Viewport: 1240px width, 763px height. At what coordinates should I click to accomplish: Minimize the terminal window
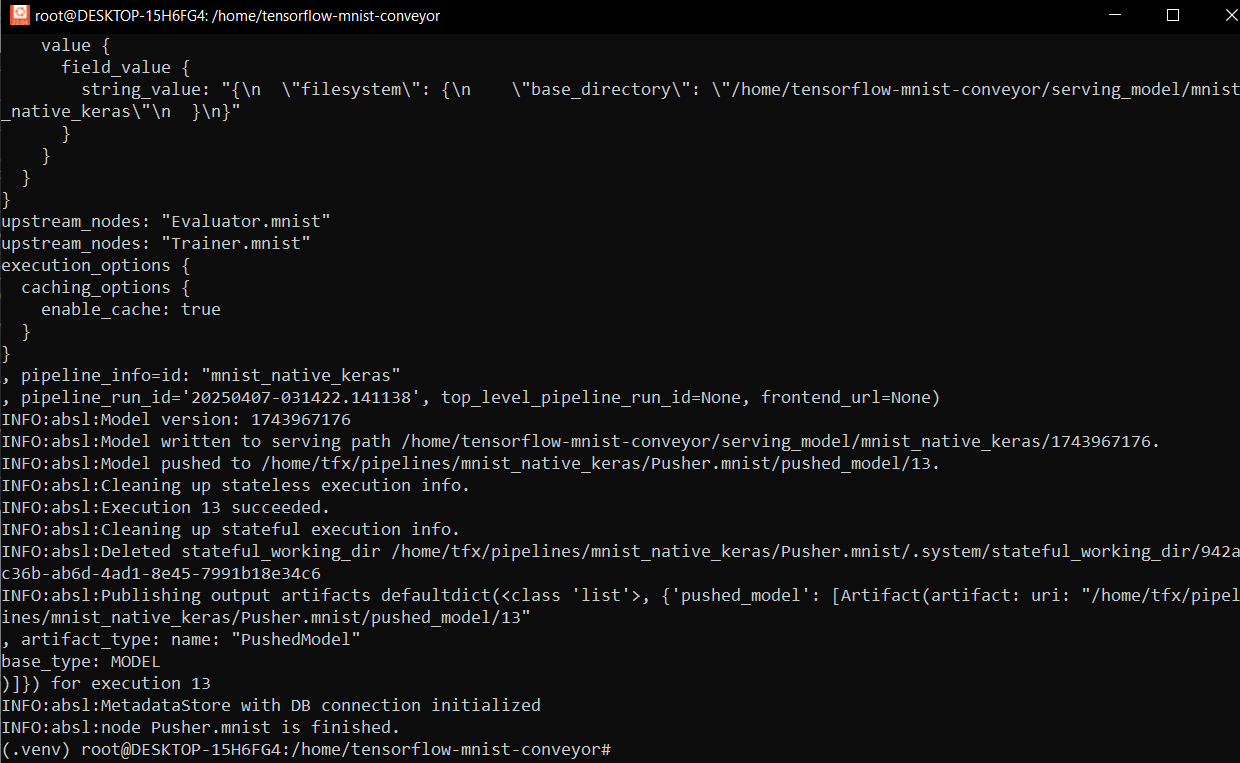coord(1127,15)
